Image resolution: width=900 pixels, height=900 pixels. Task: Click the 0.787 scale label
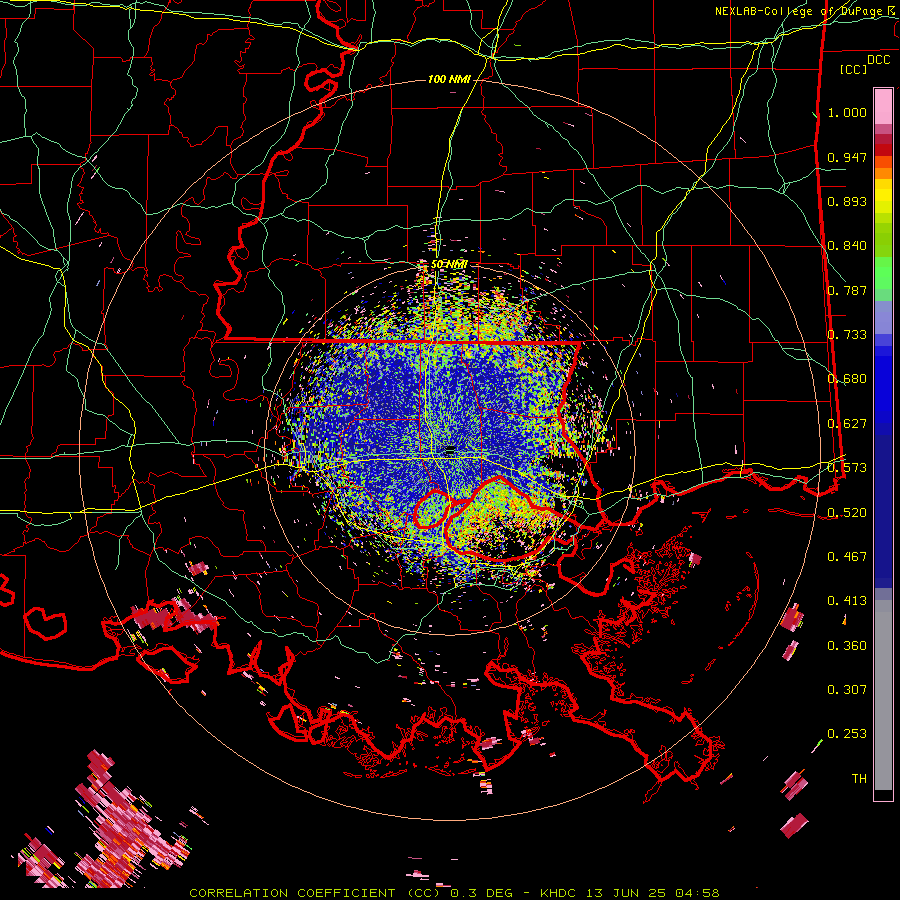[x=847, y=290]
